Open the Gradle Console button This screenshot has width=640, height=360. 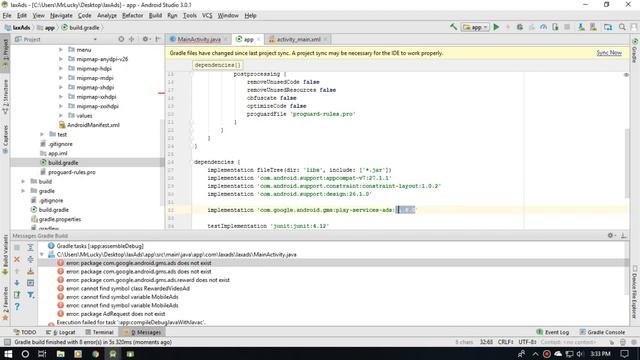point(602,332)
